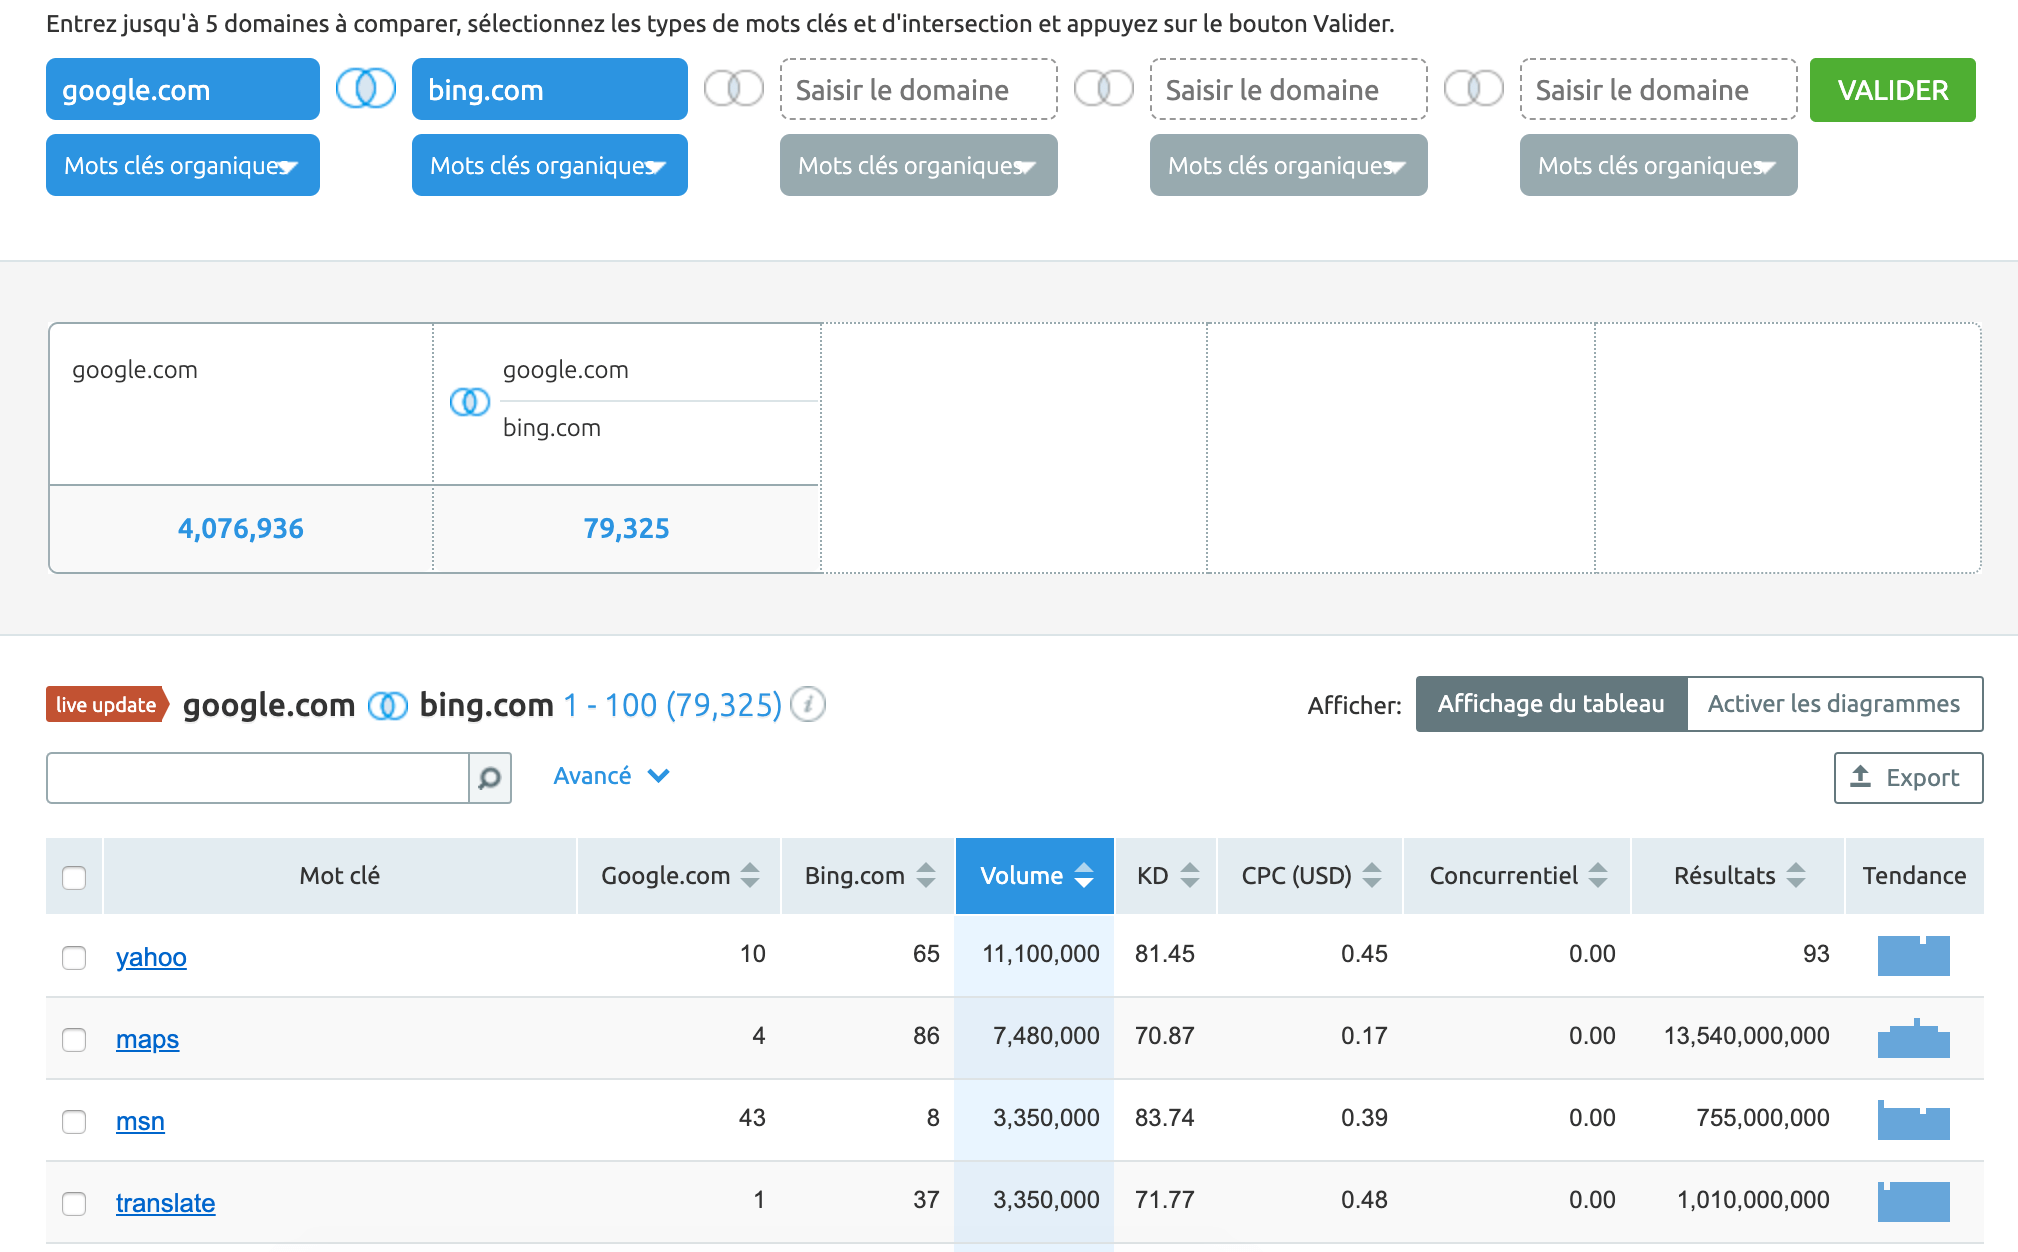Screen dimensions: 2018x1252
Task: Click the intersection icon between google.com and bing.com
Action: [365, 89]
